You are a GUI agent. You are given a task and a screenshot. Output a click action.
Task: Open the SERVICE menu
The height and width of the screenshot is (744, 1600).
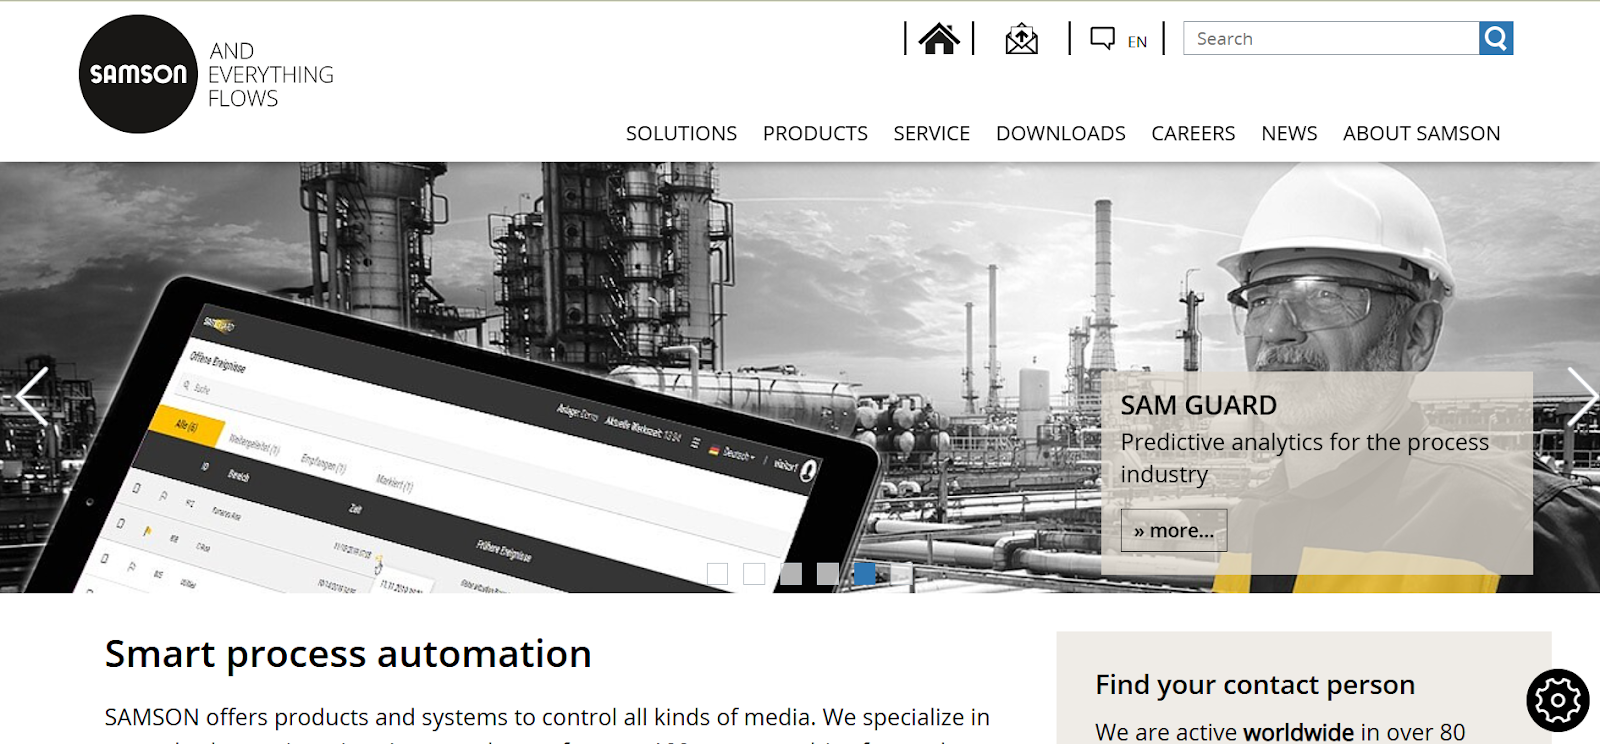tap(931, 133)
